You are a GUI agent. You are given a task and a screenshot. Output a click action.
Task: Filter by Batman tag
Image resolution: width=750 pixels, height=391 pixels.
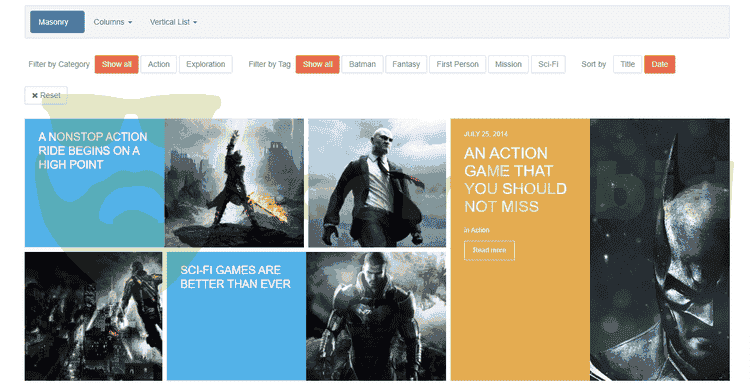tap(363, 64)
